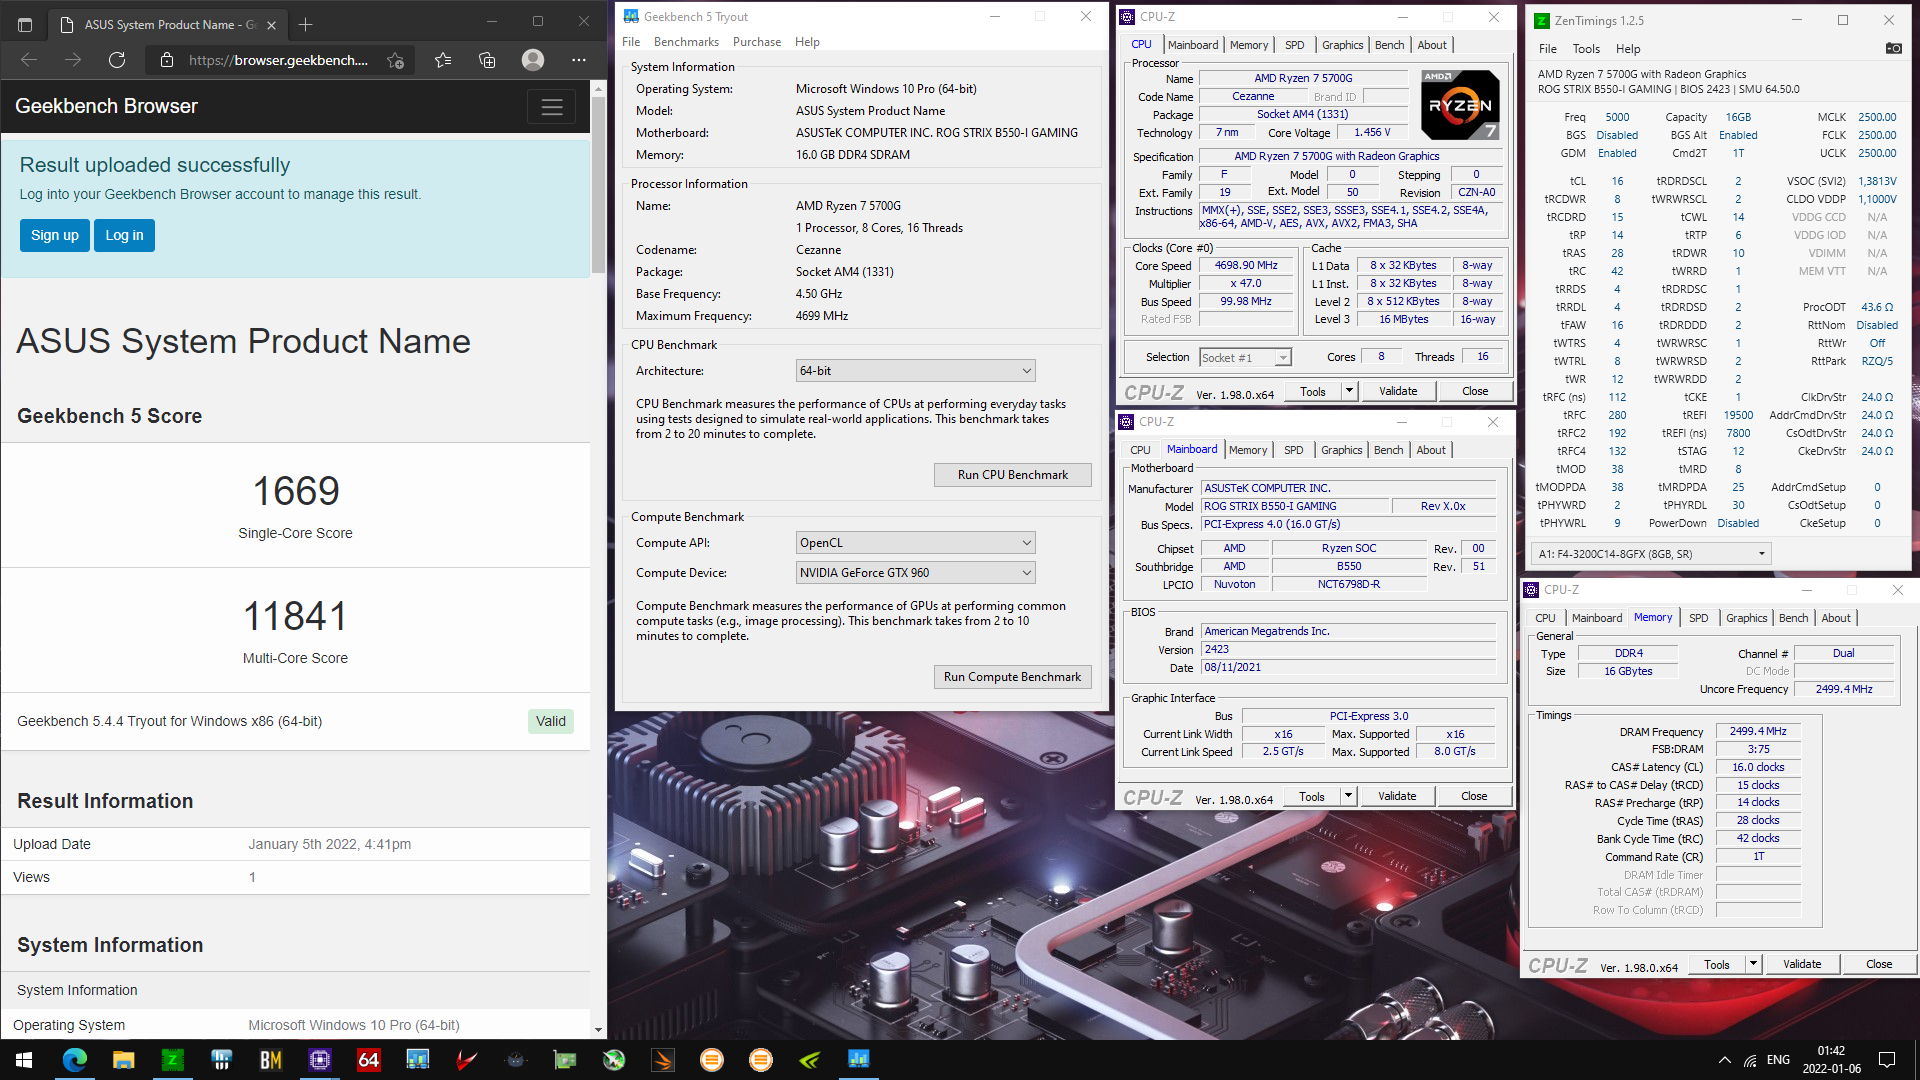Open Geekbench File menu
Viewport: 1920px width, 1080px height.
631,42
